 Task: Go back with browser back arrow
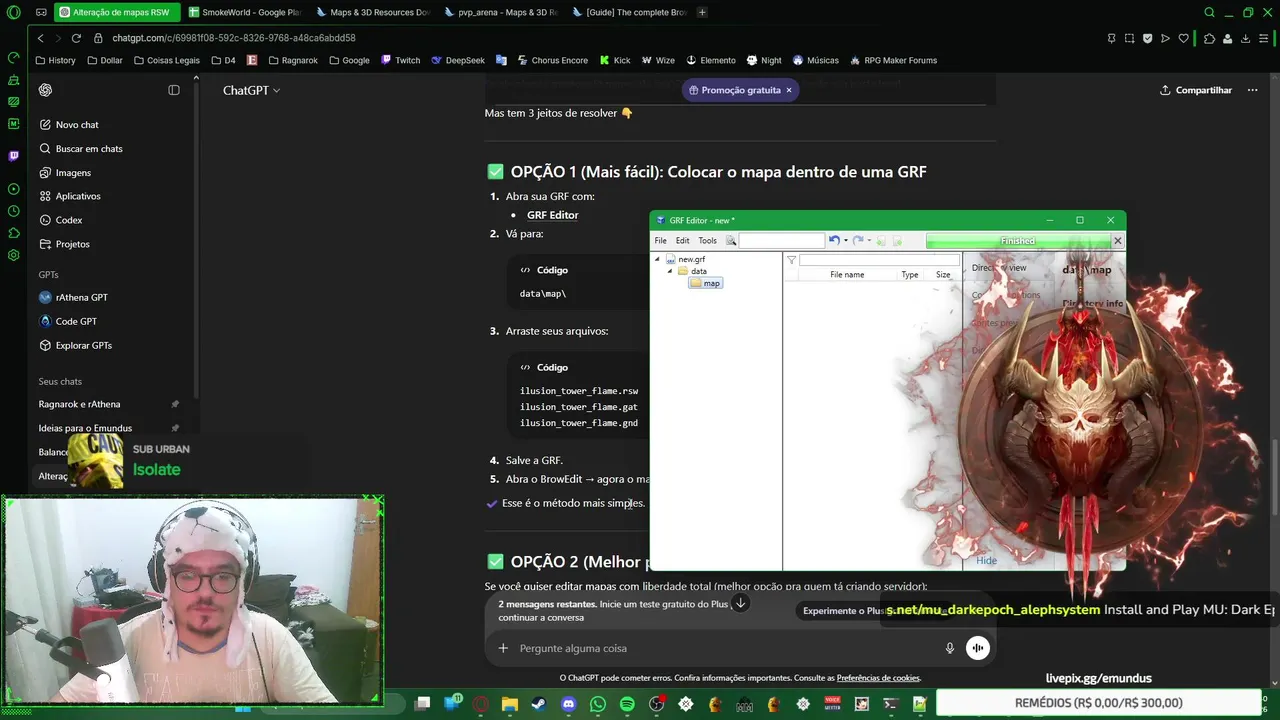[x=40, y=38]
